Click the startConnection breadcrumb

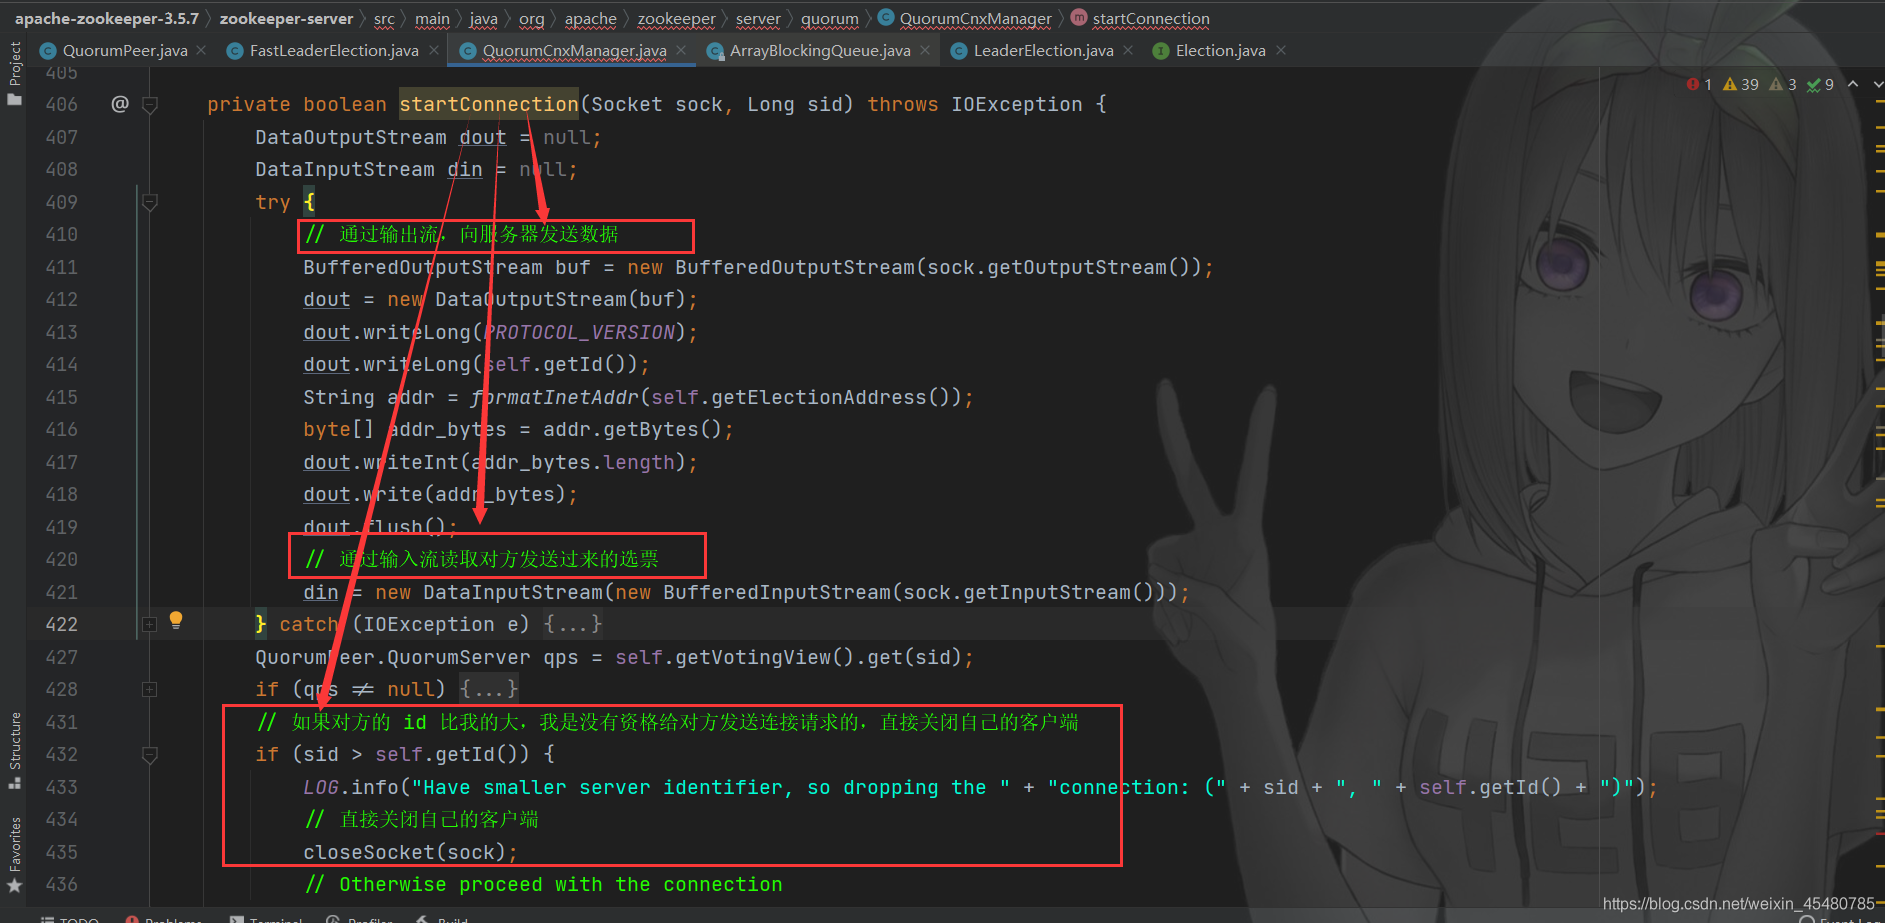pos(1151,18)
